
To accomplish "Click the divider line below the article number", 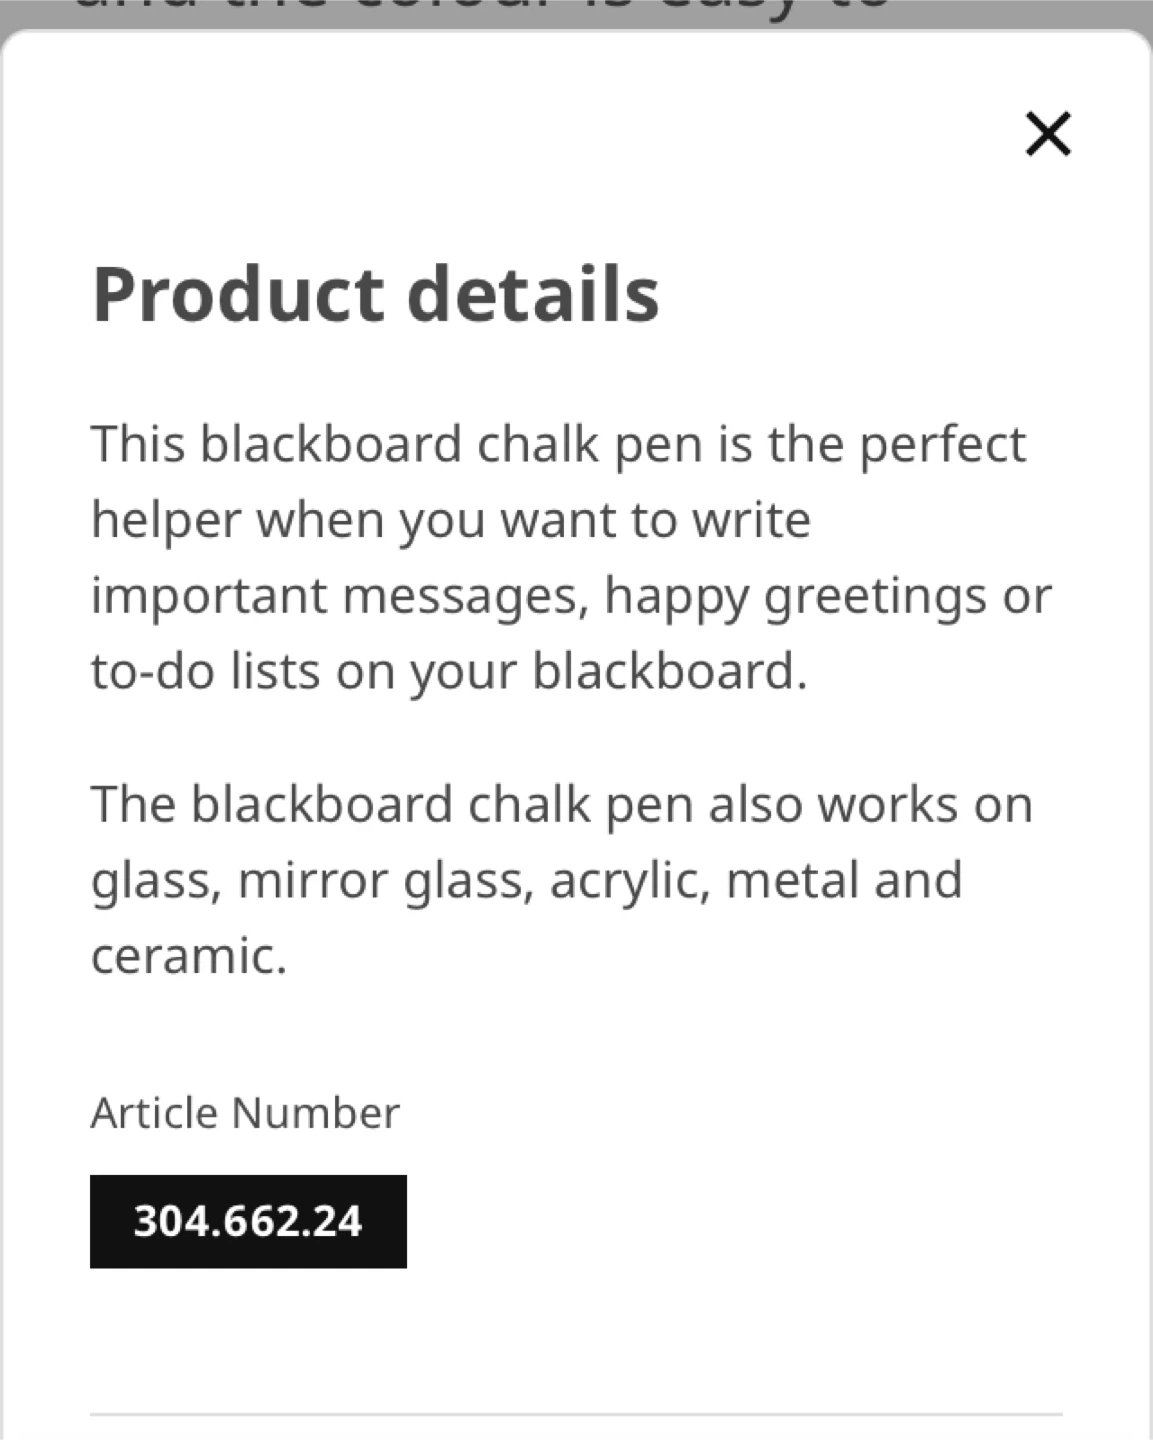I will pos(576,1414).
